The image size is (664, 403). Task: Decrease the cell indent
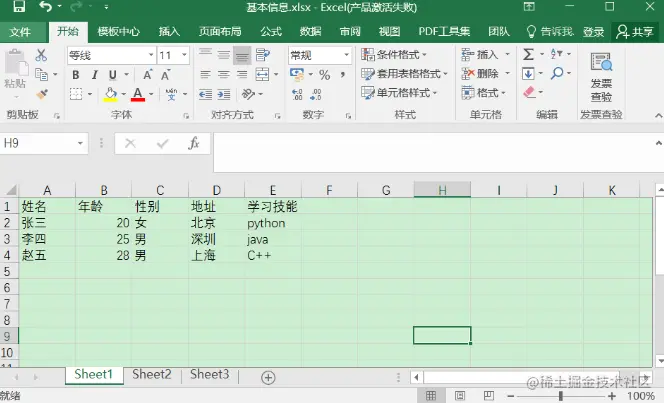tap(205, 94)
